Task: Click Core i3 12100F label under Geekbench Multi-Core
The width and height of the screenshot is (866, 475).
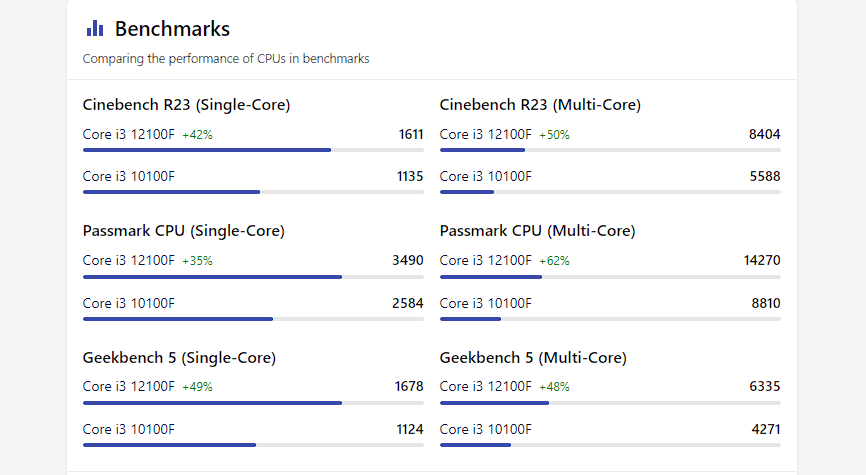Action: (485, 387)
